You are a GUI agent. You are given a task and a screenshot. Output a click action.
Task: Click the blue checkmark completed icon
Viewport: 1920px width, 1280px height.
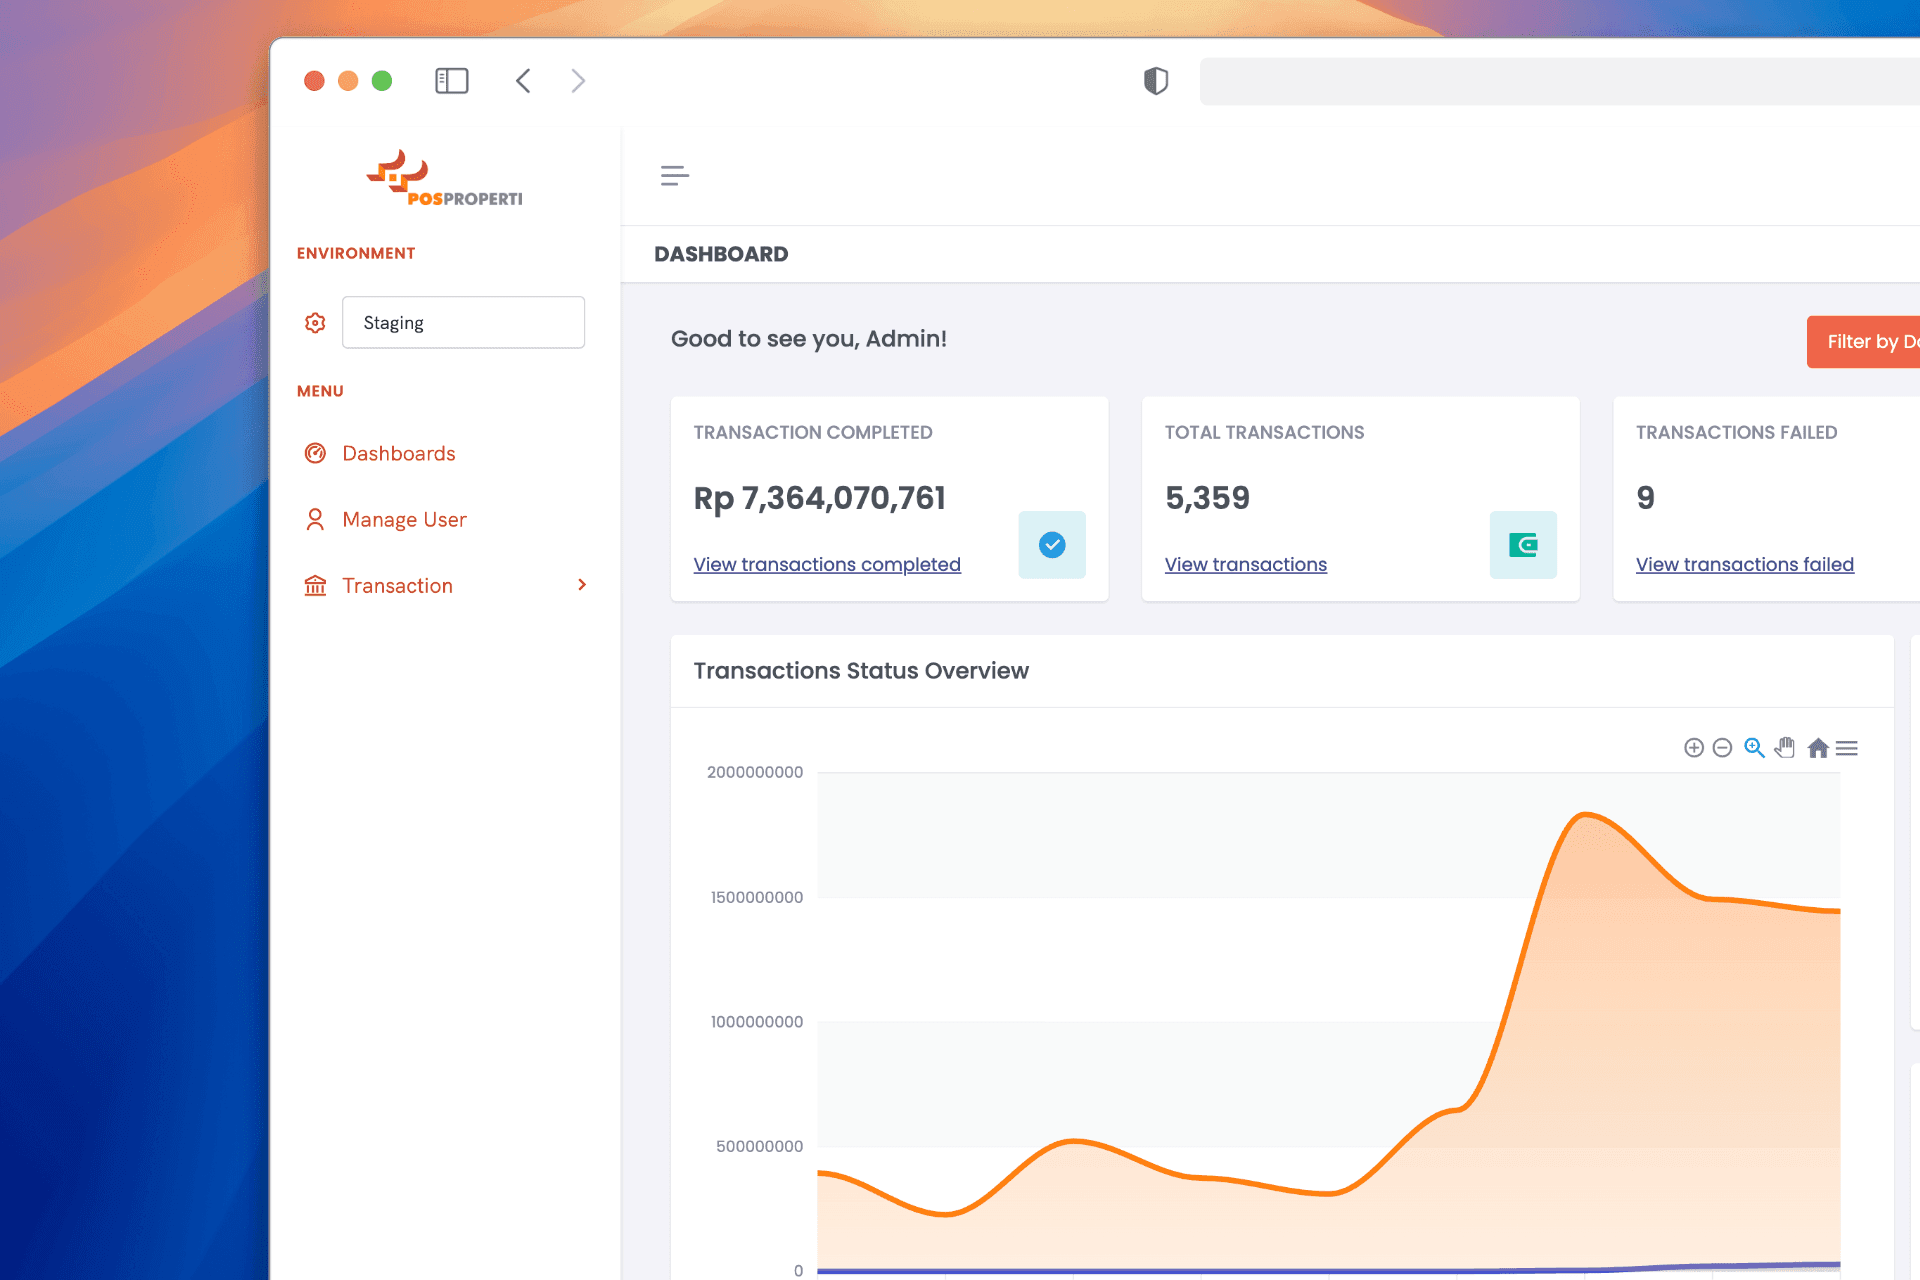(1052, 545)
